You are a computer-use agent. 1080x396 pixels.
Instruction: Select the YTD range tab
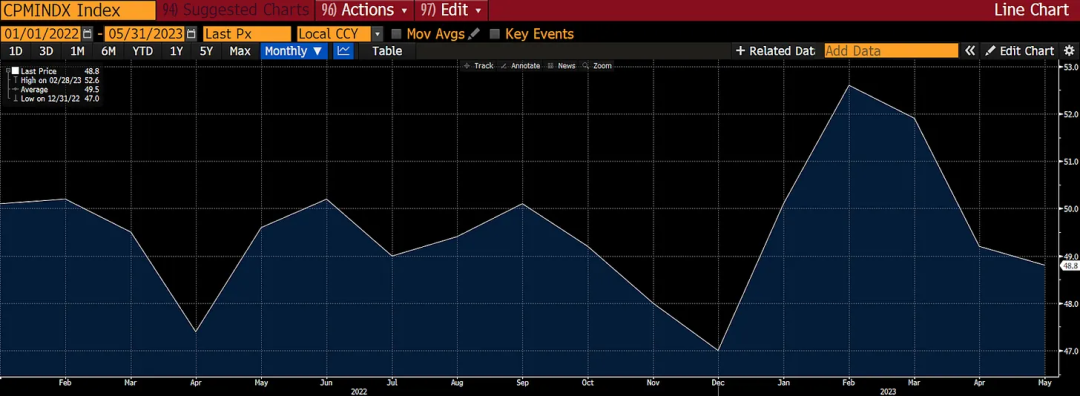click(x=143, y=51)
